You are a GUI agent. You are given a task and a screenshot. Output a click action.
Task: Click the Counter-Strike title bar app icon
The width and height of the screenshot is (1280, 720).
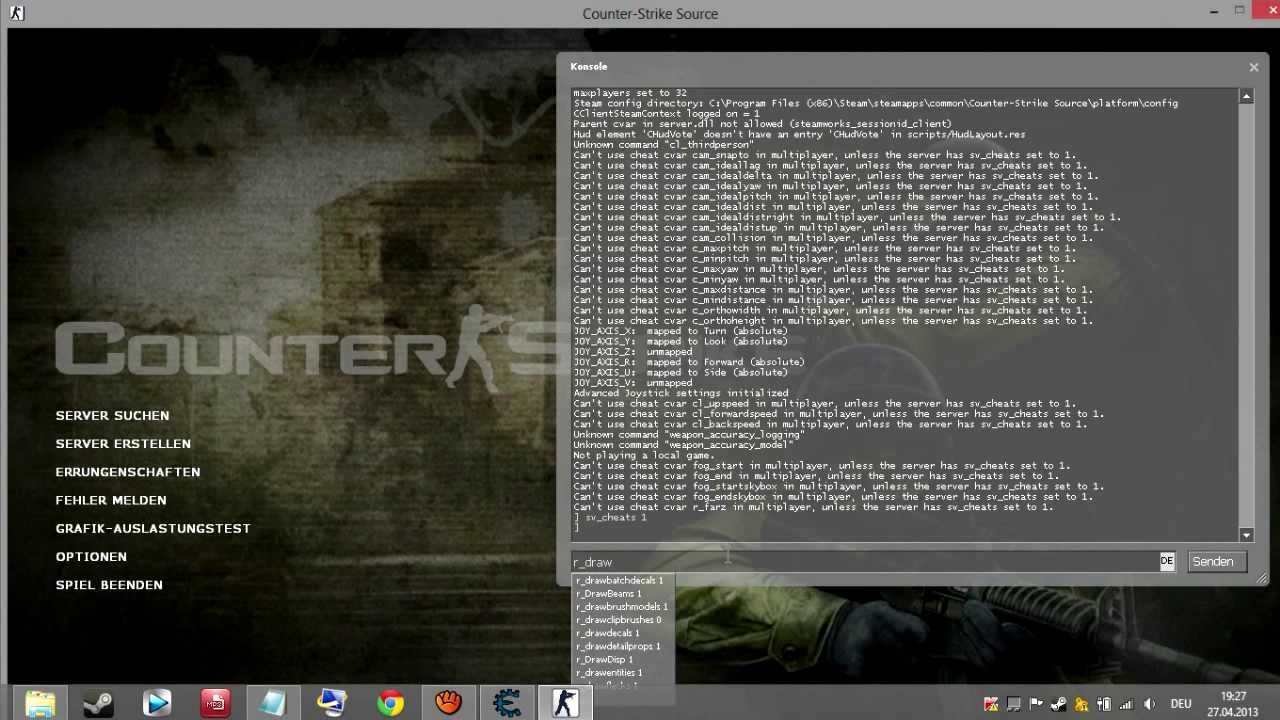(x=16, y=13)
